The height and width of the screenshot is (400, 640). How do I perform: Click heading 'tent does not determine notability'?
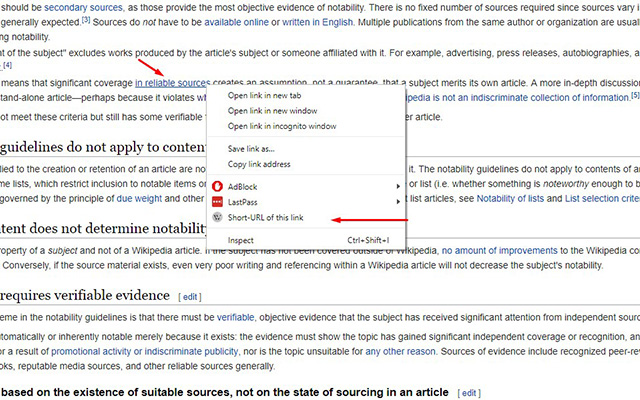[104, 229]
